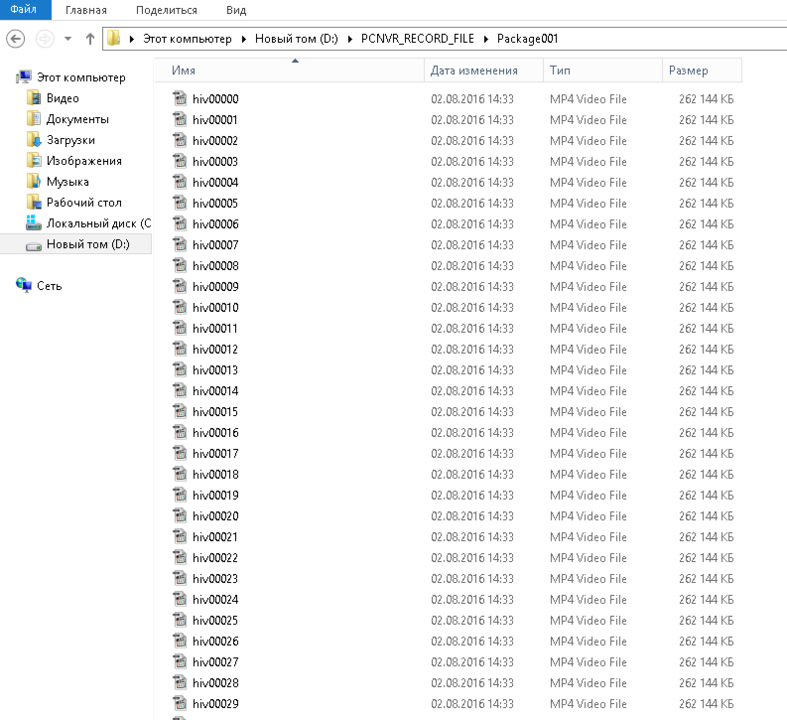Open Документы folder in sidebar
Viewport: 787px width, 720px height.
point(77,119)
